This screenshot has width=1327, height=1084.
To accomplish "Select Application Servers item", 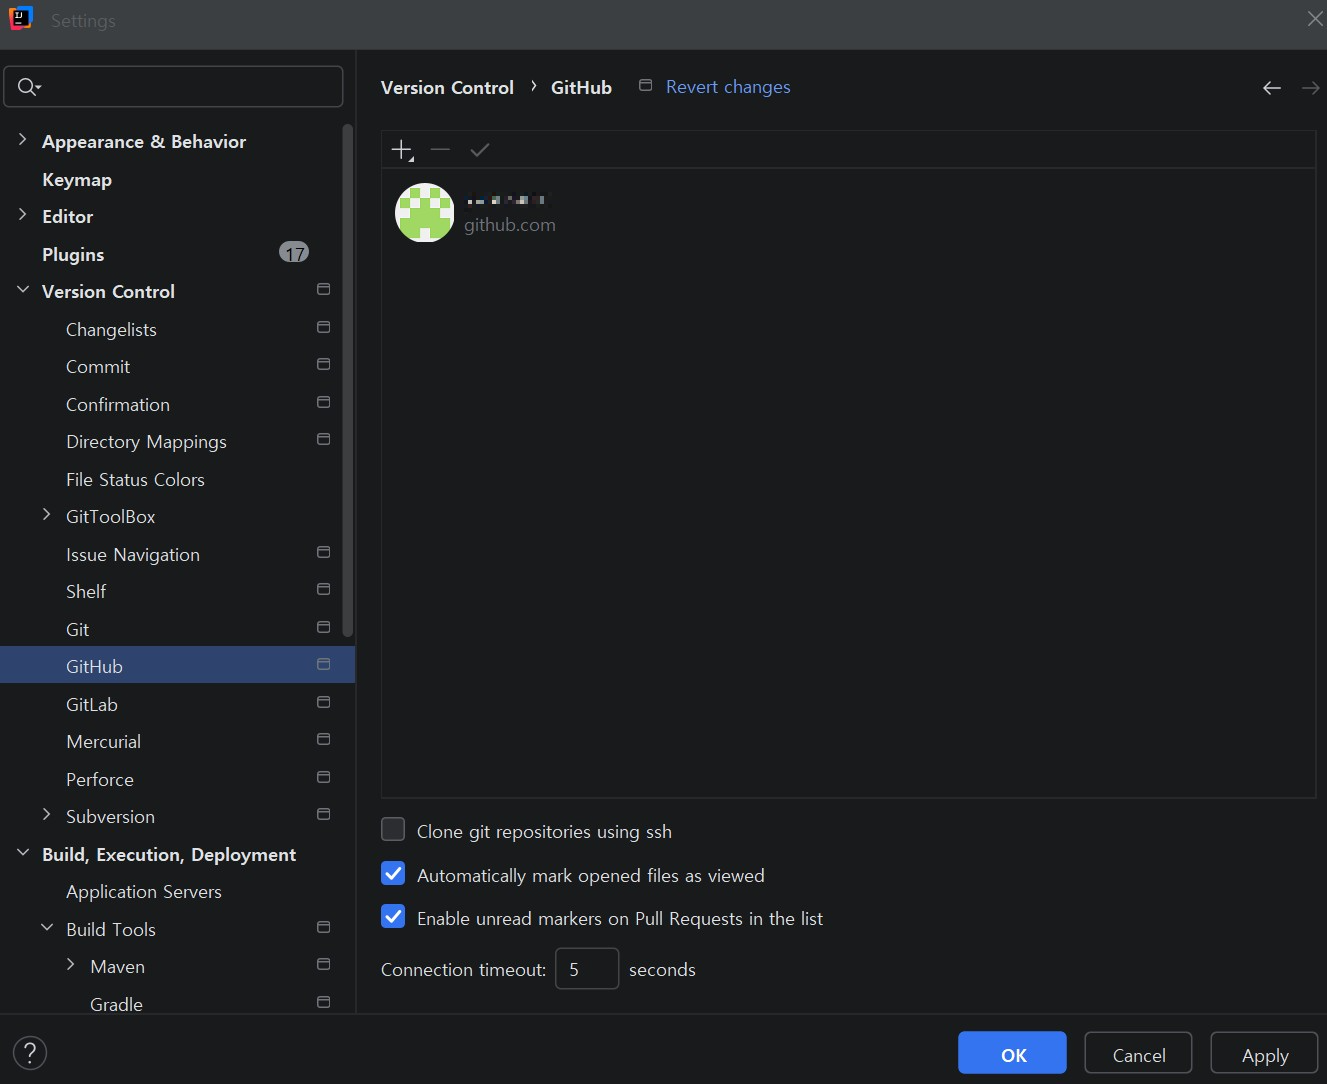I will coord(144,892).
